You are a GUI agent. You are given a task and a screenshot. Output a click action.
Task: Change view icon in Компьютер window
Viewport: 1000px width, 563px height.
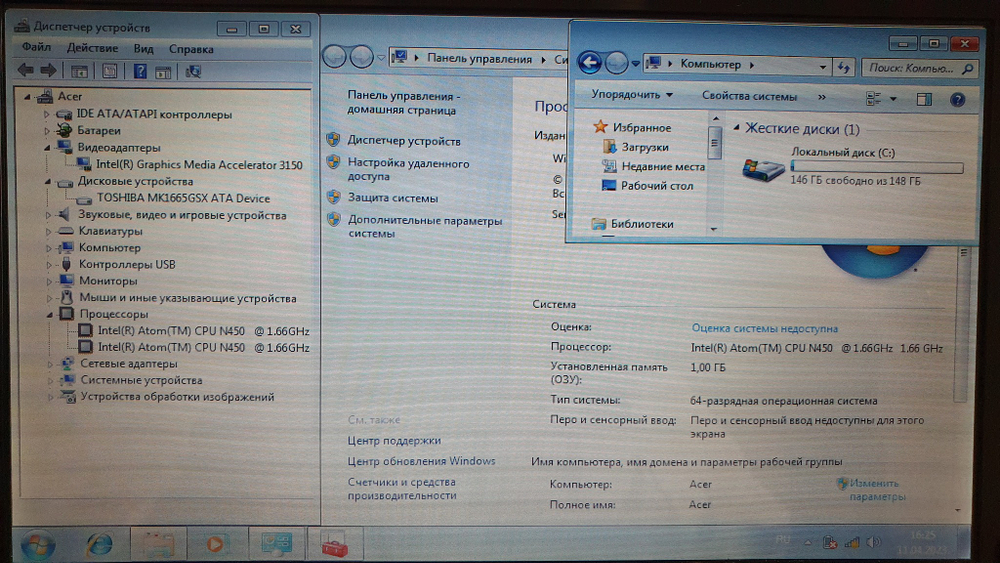pyautogui.click(x=874, y=98)
